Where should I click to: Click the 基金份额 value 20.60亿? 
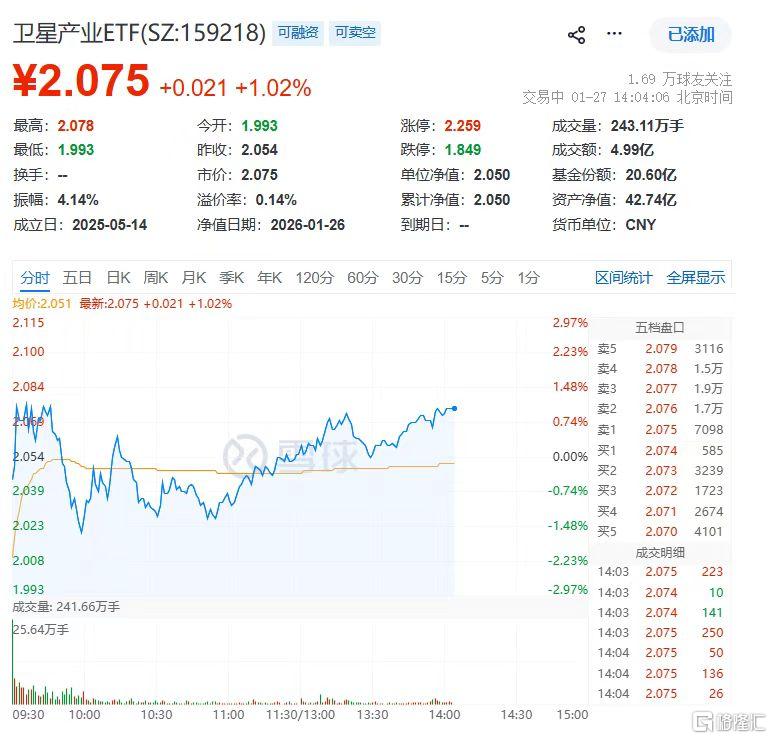[651, 175]
